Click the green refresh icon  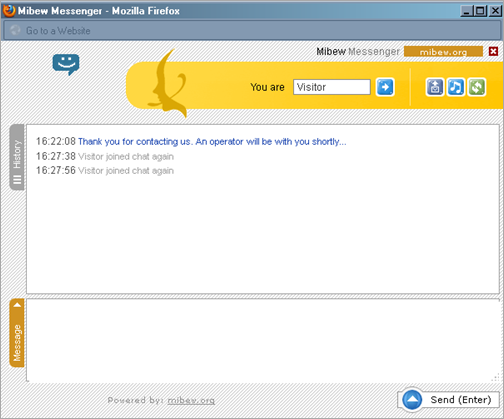pos(476,87)
